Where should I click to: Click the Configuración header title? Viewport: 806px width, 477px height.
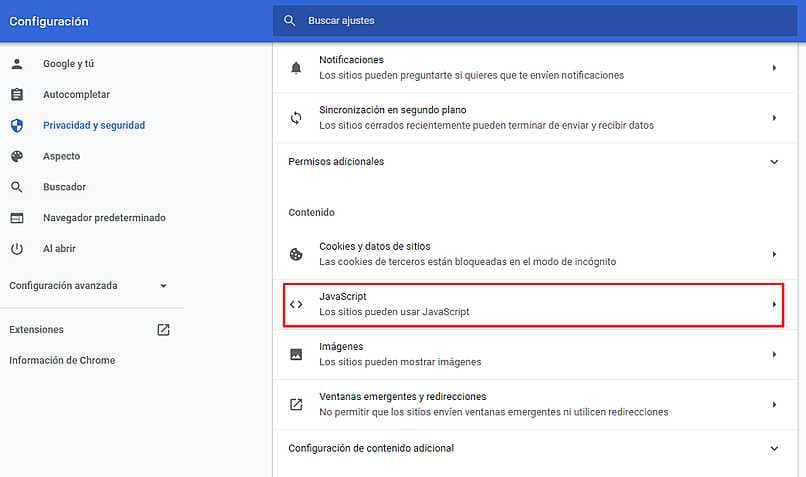click(49, 22)
